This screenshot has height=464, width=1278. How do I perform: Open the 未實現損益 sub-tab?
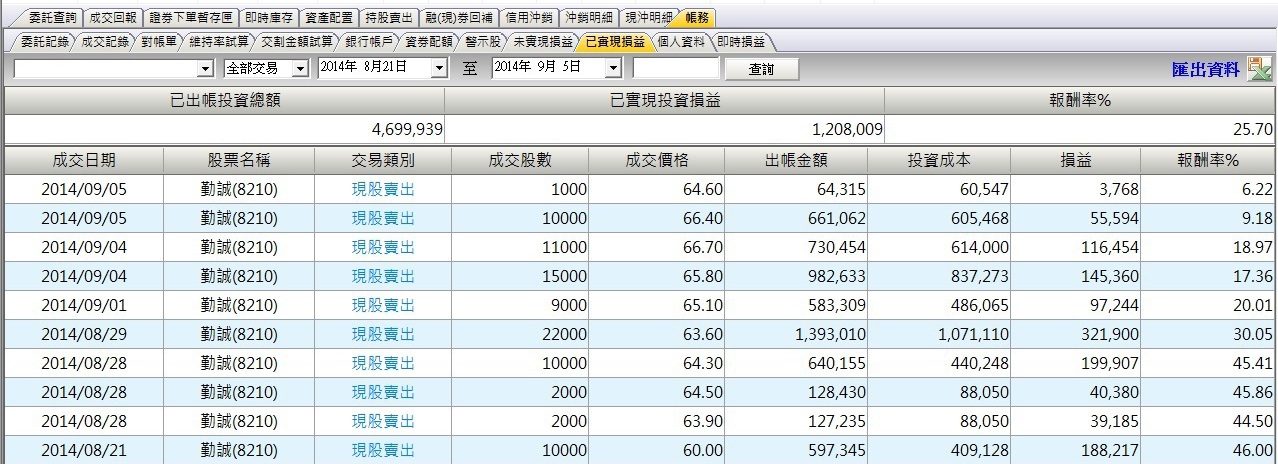point(542,42)
